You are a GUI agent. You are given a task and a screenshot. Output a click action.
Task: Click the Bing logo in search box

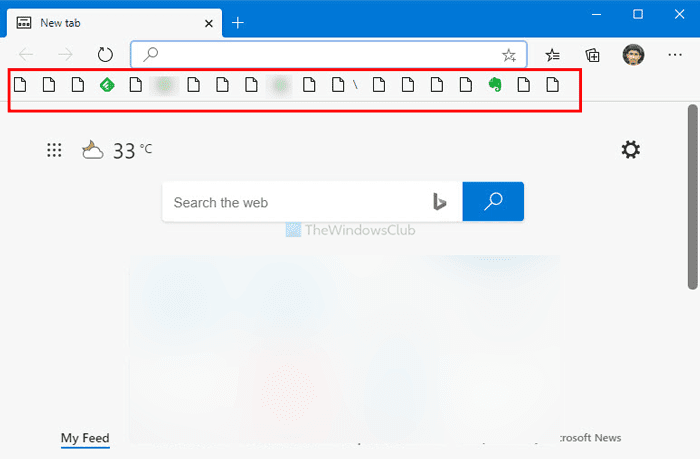439,202
